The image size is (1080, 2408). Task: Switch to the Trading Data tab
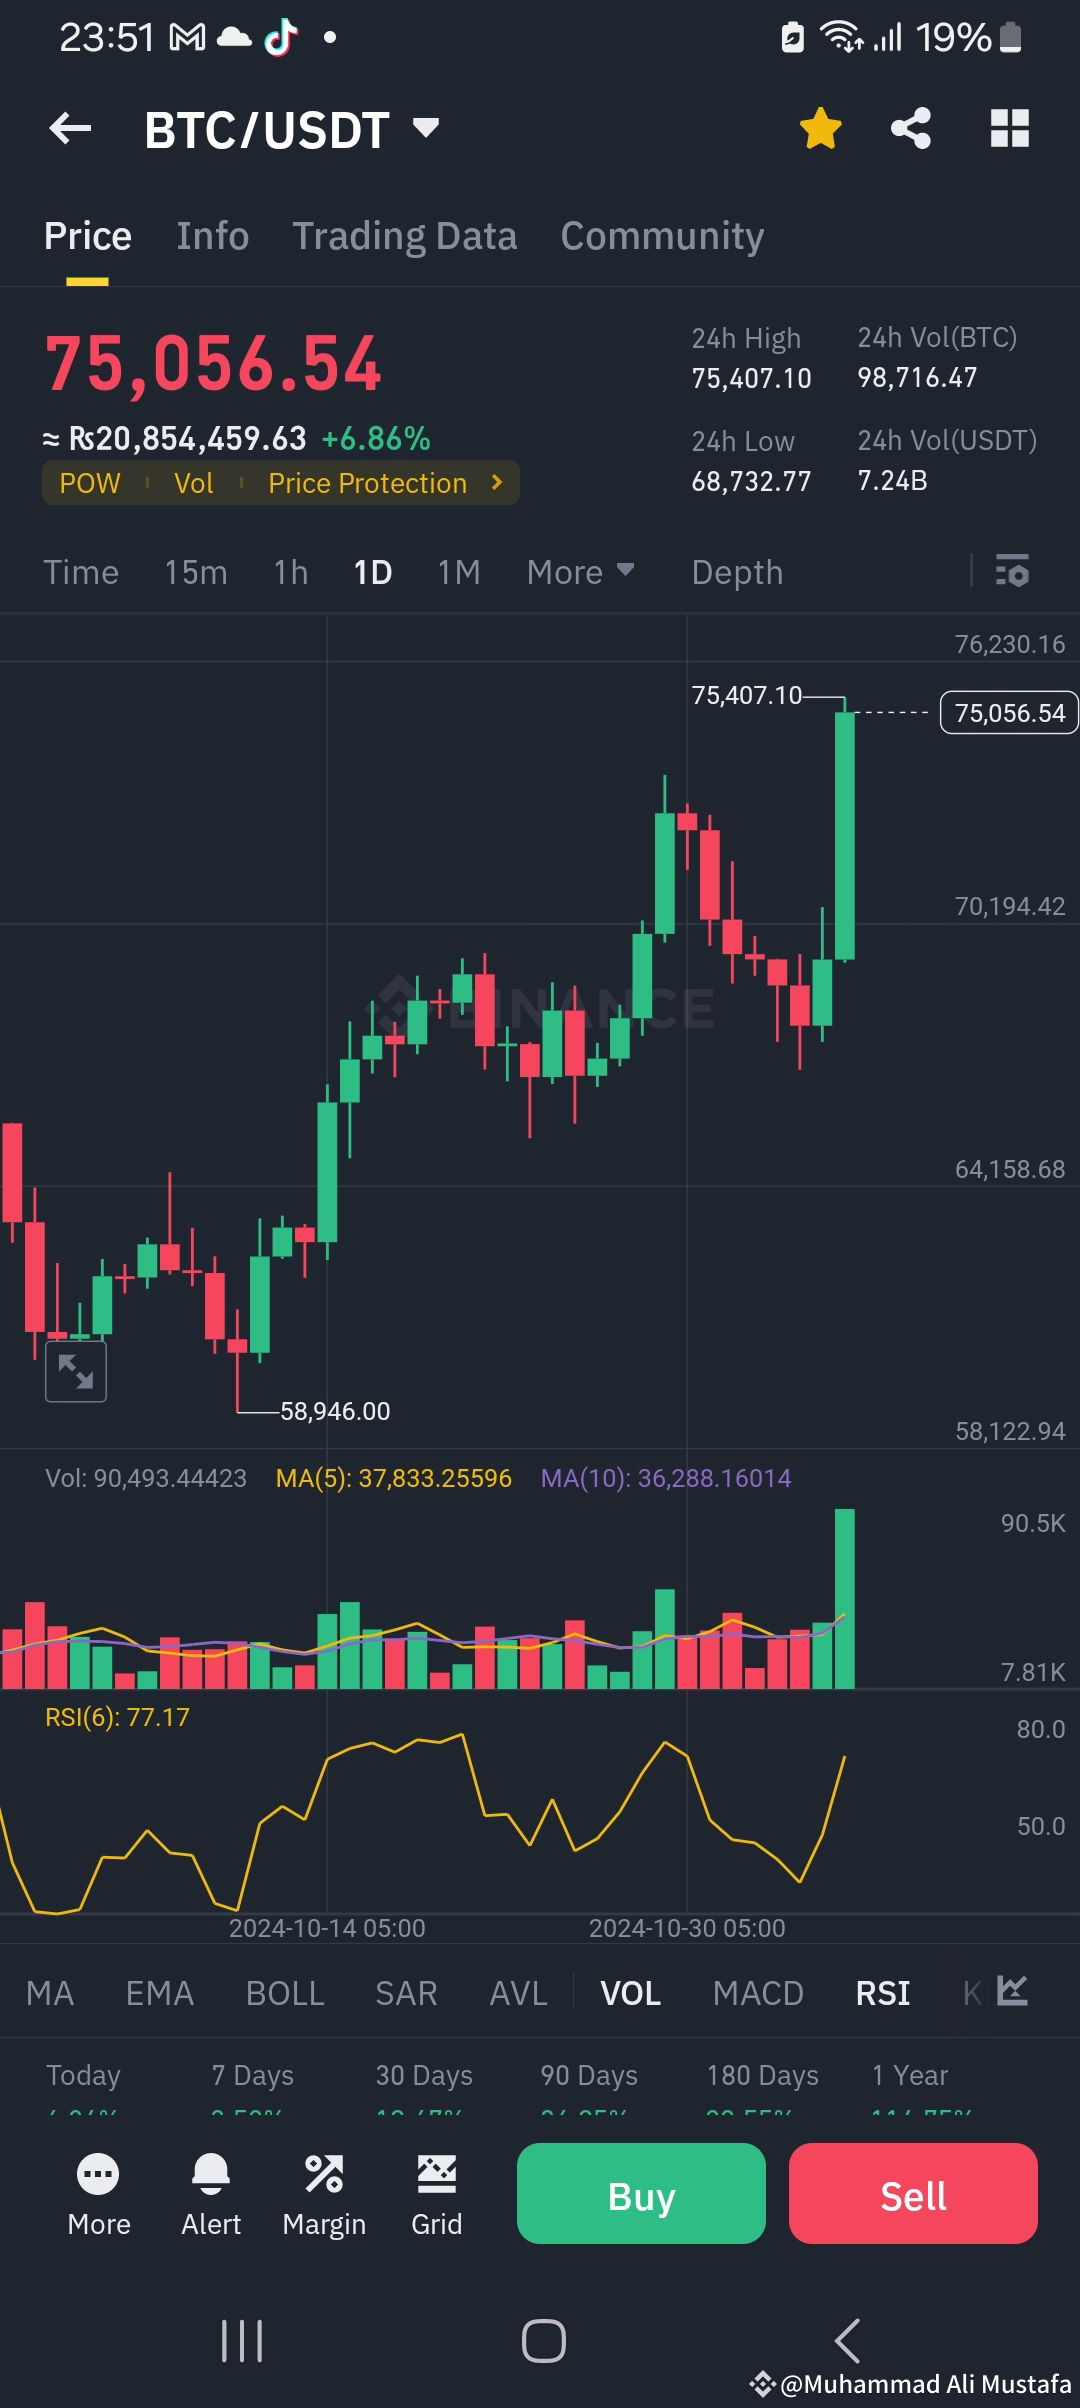pos(404,235)
